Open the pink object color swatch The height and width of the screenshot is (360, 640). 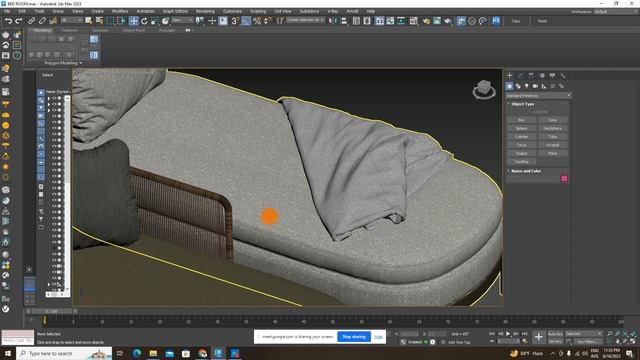tap(564, 179)
